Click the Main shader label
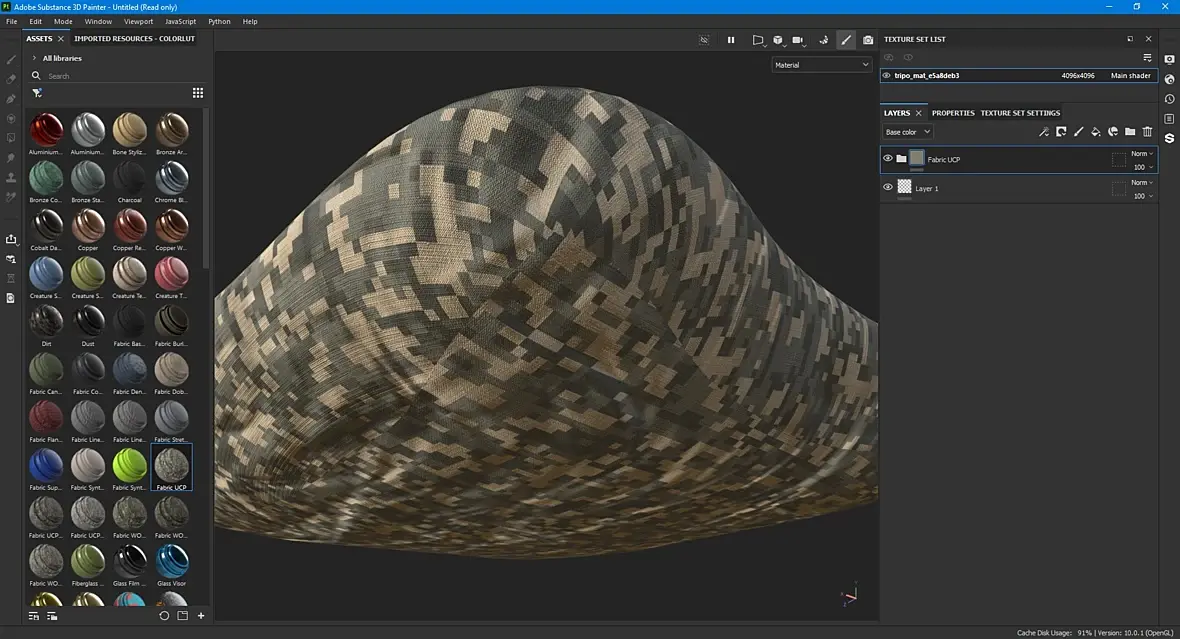 coord(1130,76)
